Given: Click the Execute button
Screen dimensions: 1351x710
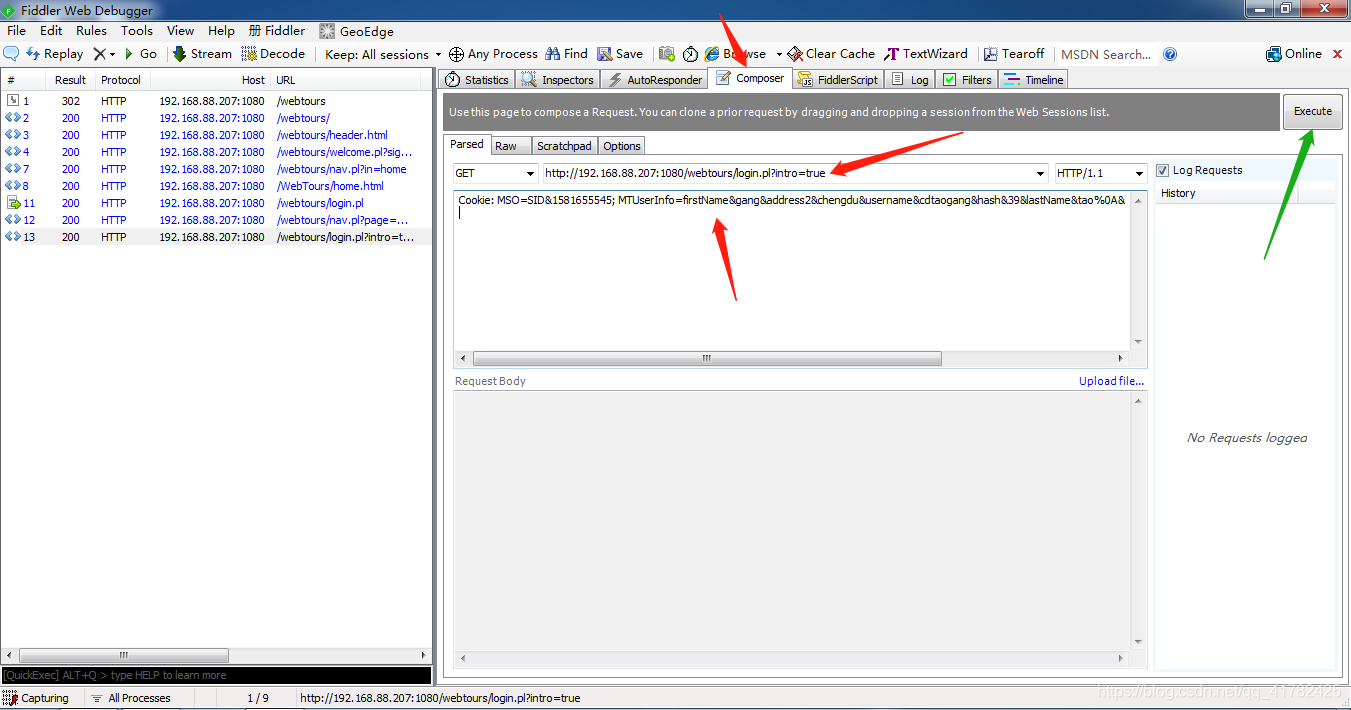Looking at the screenshot, I should click(1313, 112).
